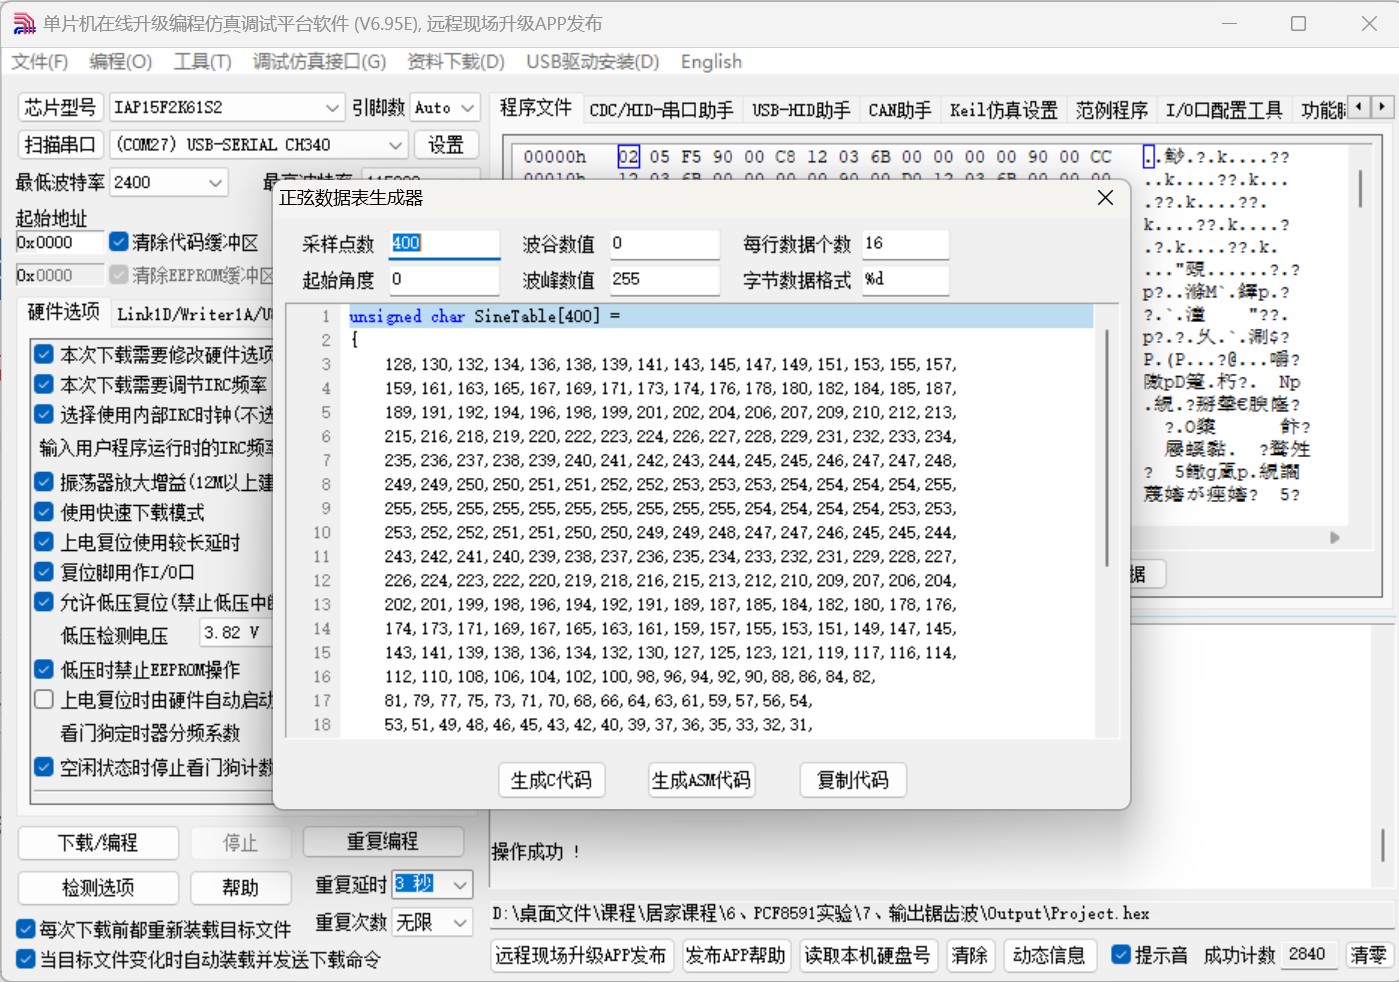
Task: Click the 生成ASM代码 button
Action: pos(702,780)
